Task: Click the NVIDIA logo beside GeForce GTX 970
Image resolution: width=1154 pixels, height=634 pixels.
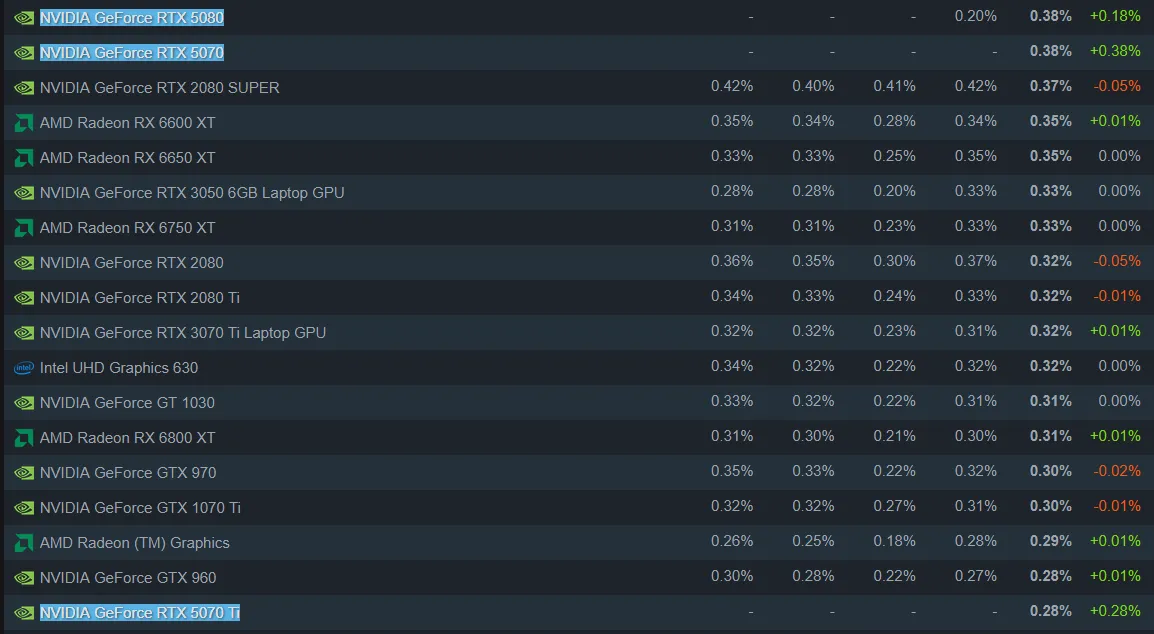Action: pos(24,473)
